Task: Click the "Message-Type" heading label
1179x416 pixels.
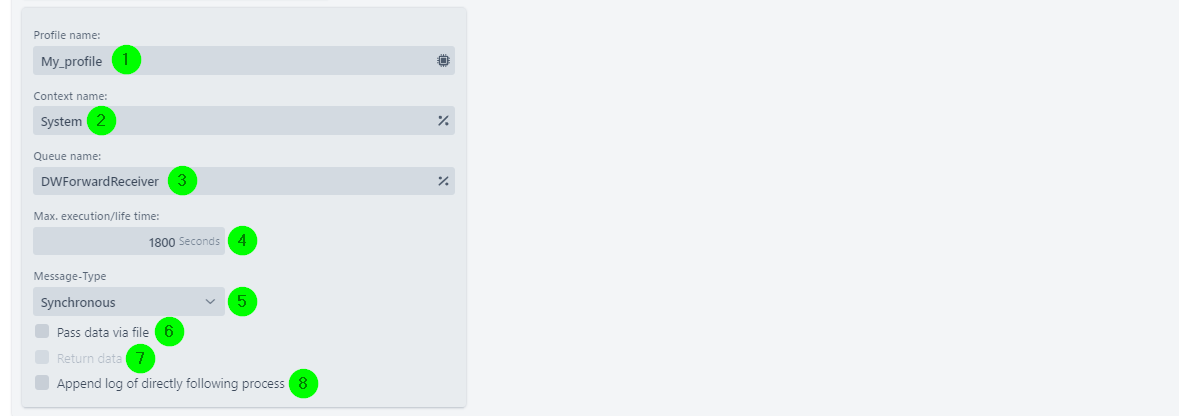Action: [x=70, y=276]
